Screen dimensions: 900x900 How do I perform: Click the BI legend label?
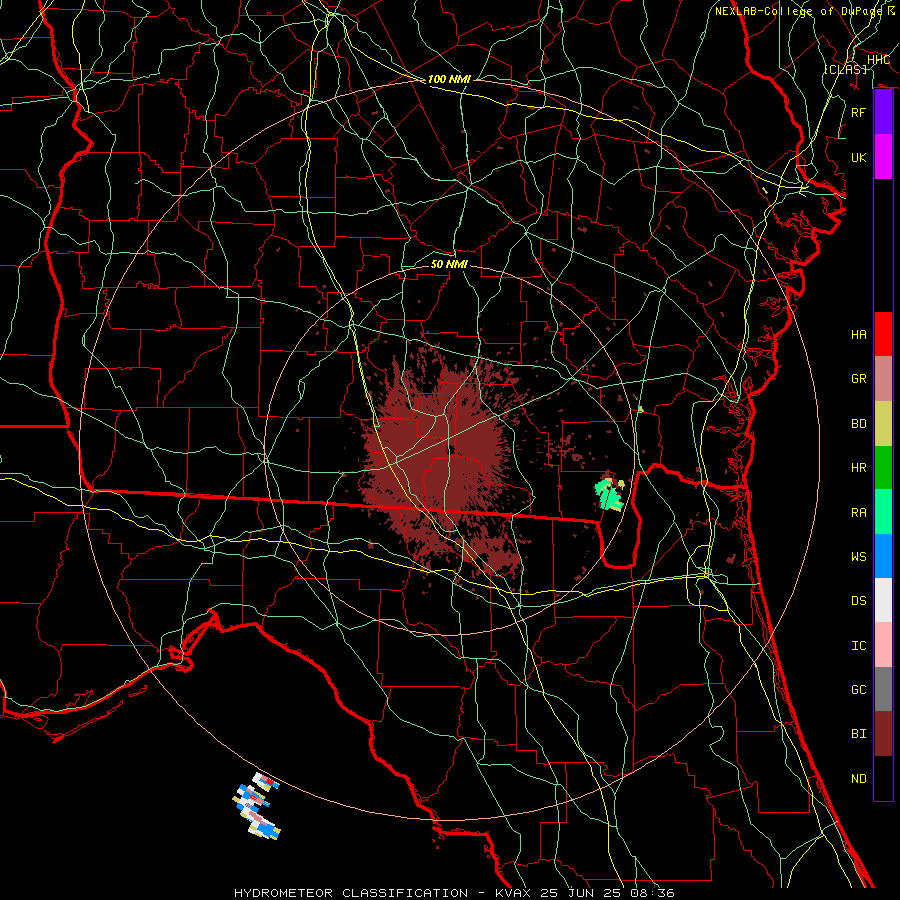tap(859, 734)
